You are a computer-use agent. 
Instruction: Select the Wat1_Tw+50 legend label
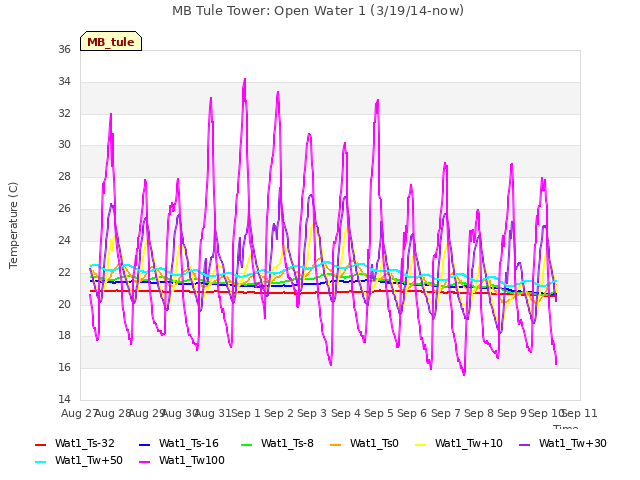89,460
